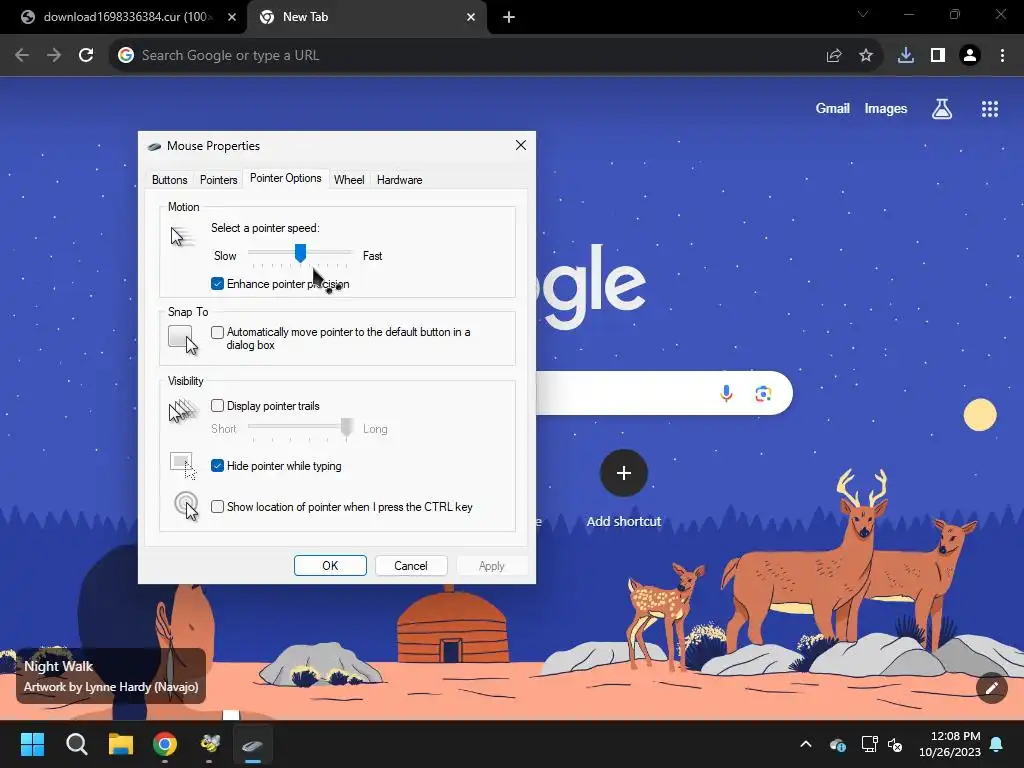
Task: Open the Chrome tab search chevron
Action: pos(863,14)
